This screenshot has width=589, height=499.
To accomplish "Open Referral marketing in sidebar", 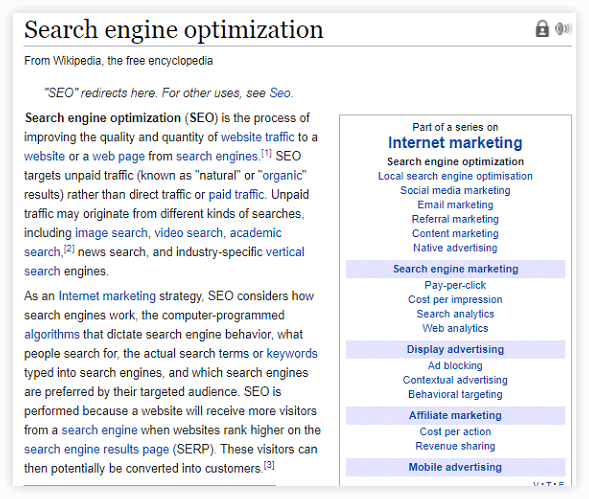I will (455, 219).
